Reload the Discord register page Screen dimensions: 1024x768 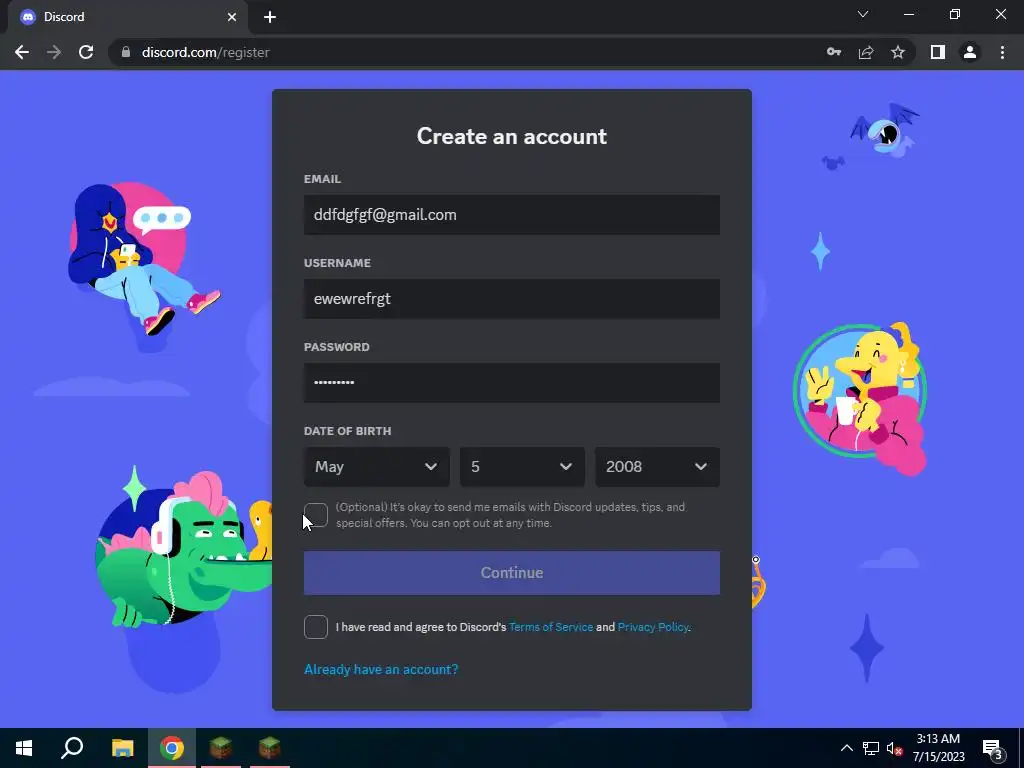pos(86,52)
